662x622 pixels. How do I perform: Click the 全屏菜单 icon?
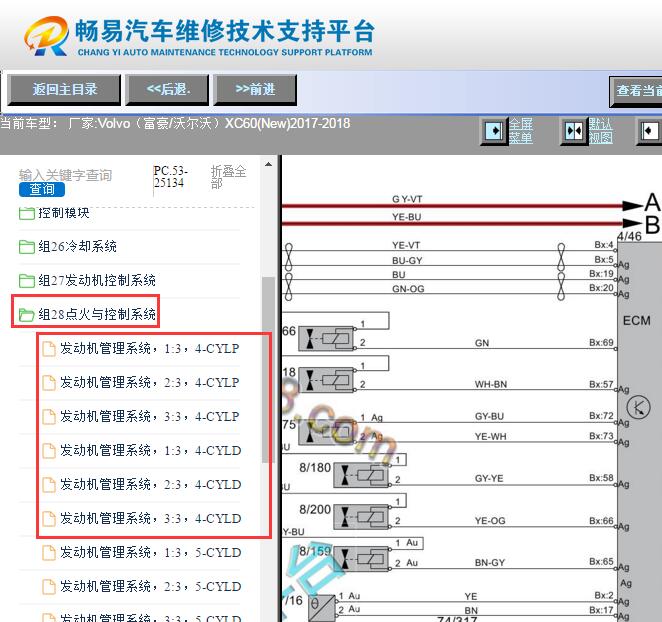click(x=494, y=131)
